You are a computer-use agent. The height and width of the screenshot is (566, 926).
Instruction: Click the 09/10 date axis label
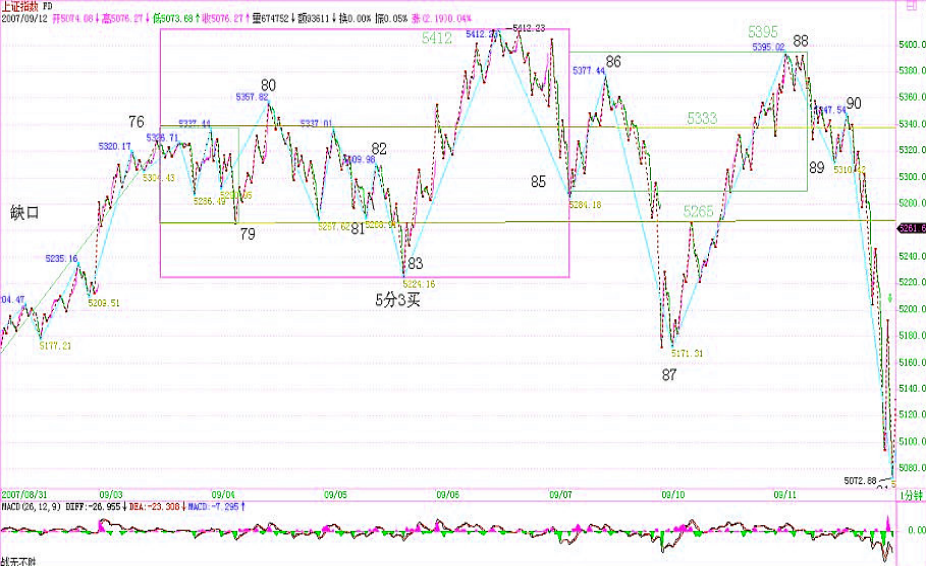673,495
